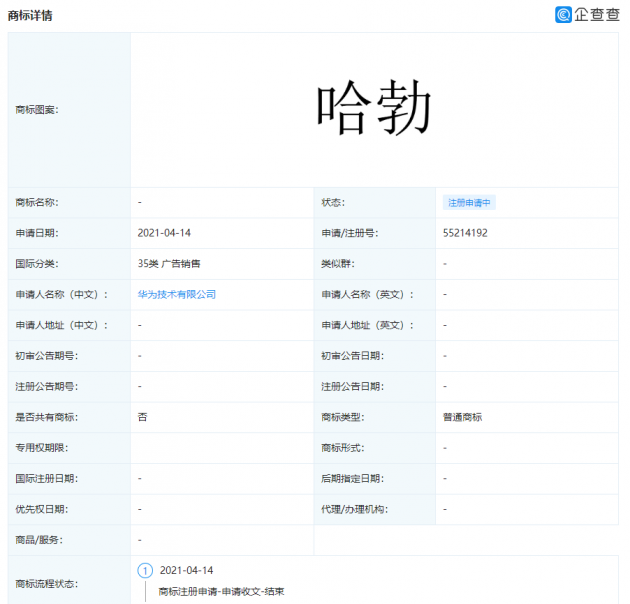Image resolution: width=630 pixels, height=604 pixels.
Task: Click the 申请/注册号 label
Action: (350, 233)
